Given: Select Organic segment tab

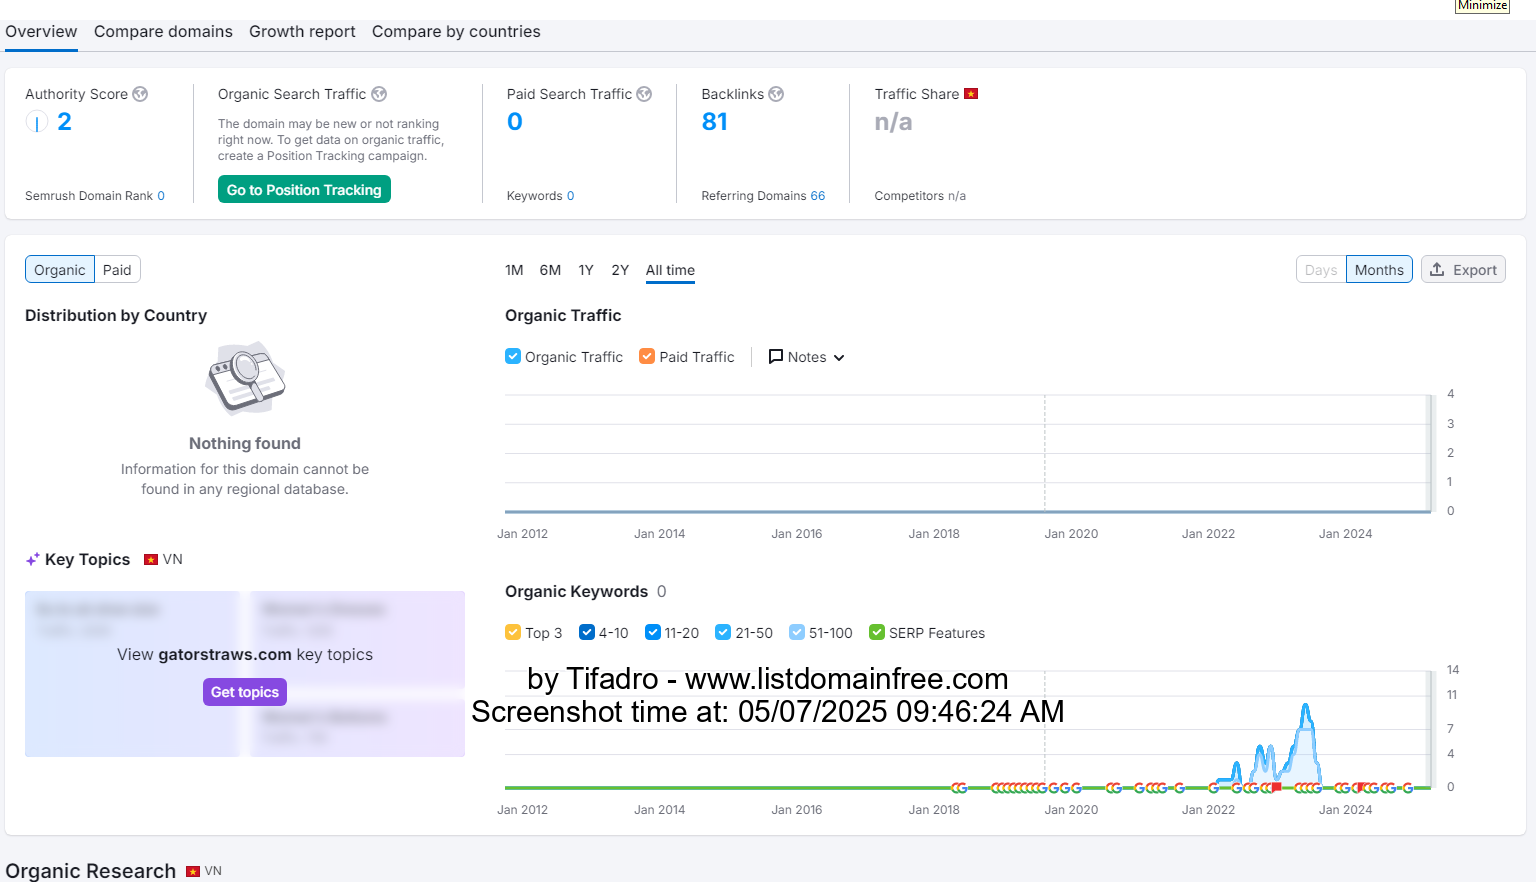Looking at the screenshot, I should pos(60,270).
